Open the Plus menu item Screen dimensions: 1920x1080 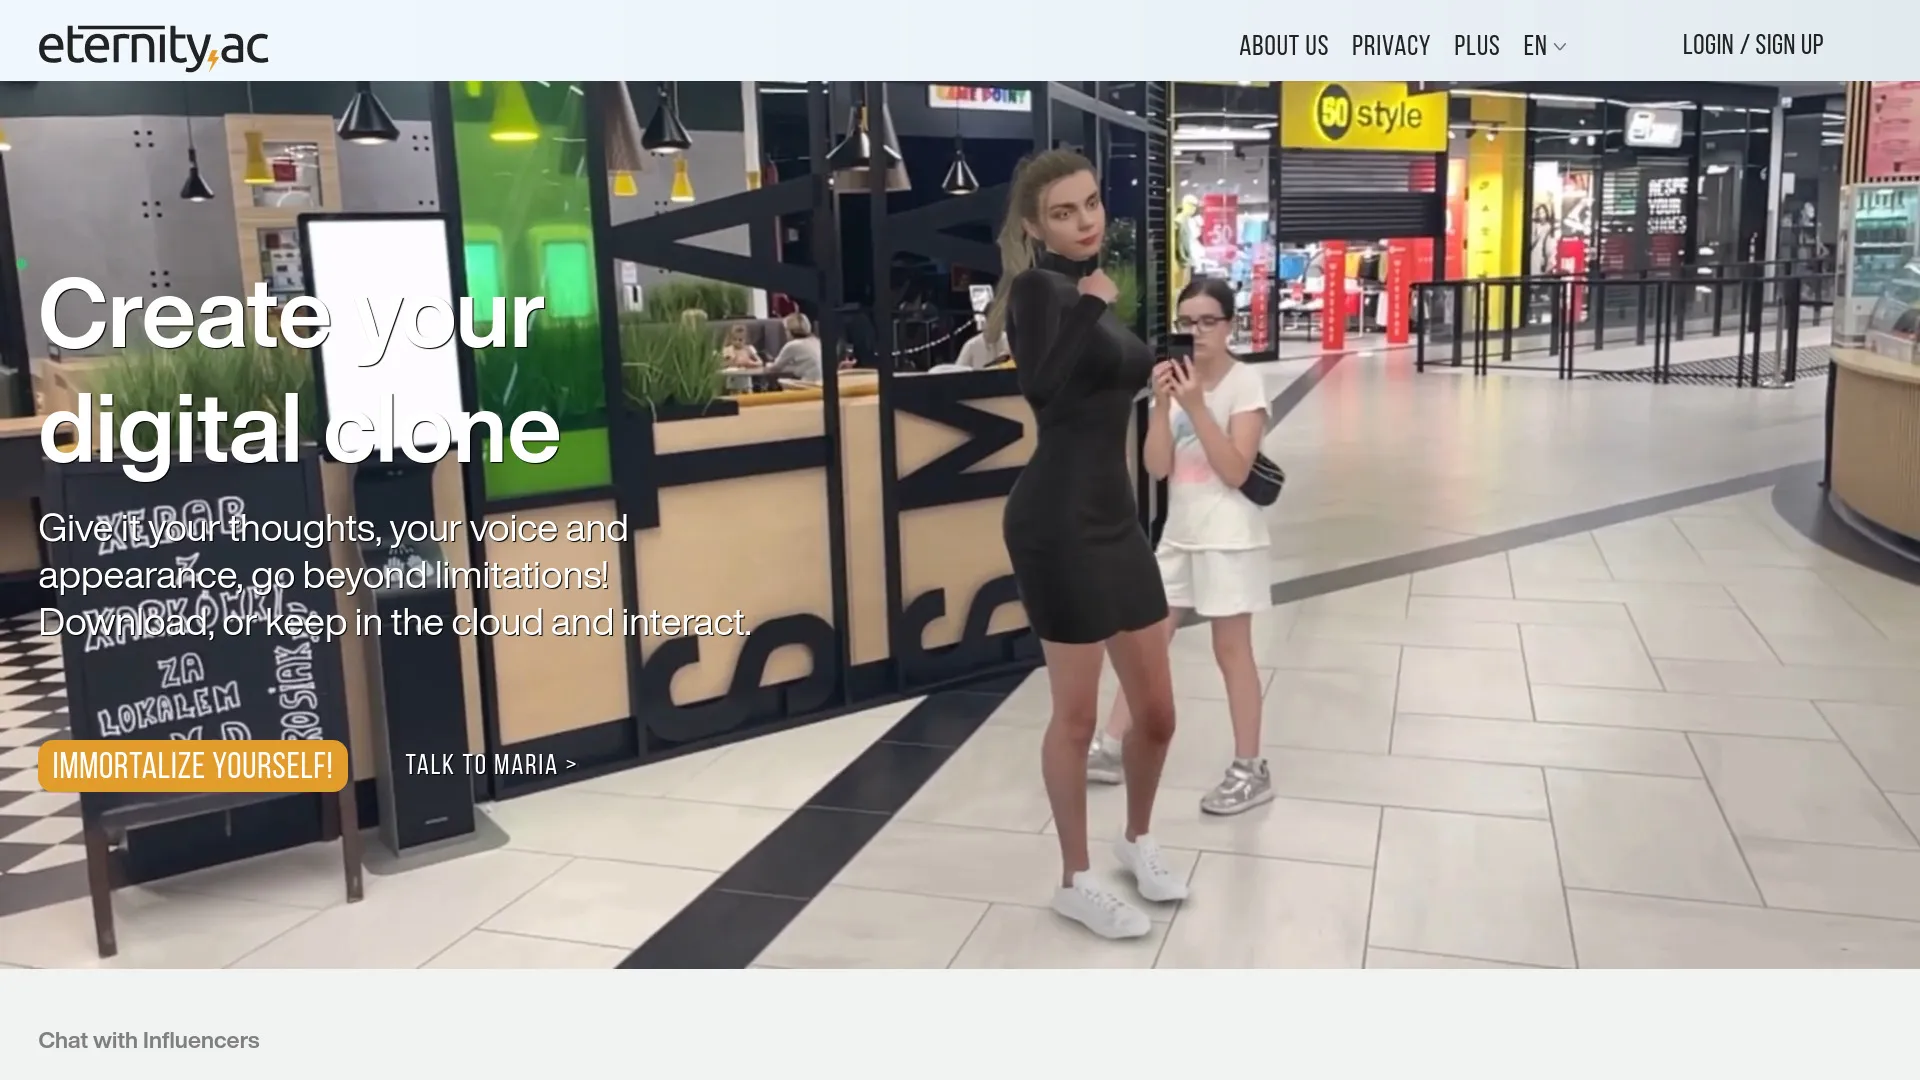click(x=1476, y=46)
